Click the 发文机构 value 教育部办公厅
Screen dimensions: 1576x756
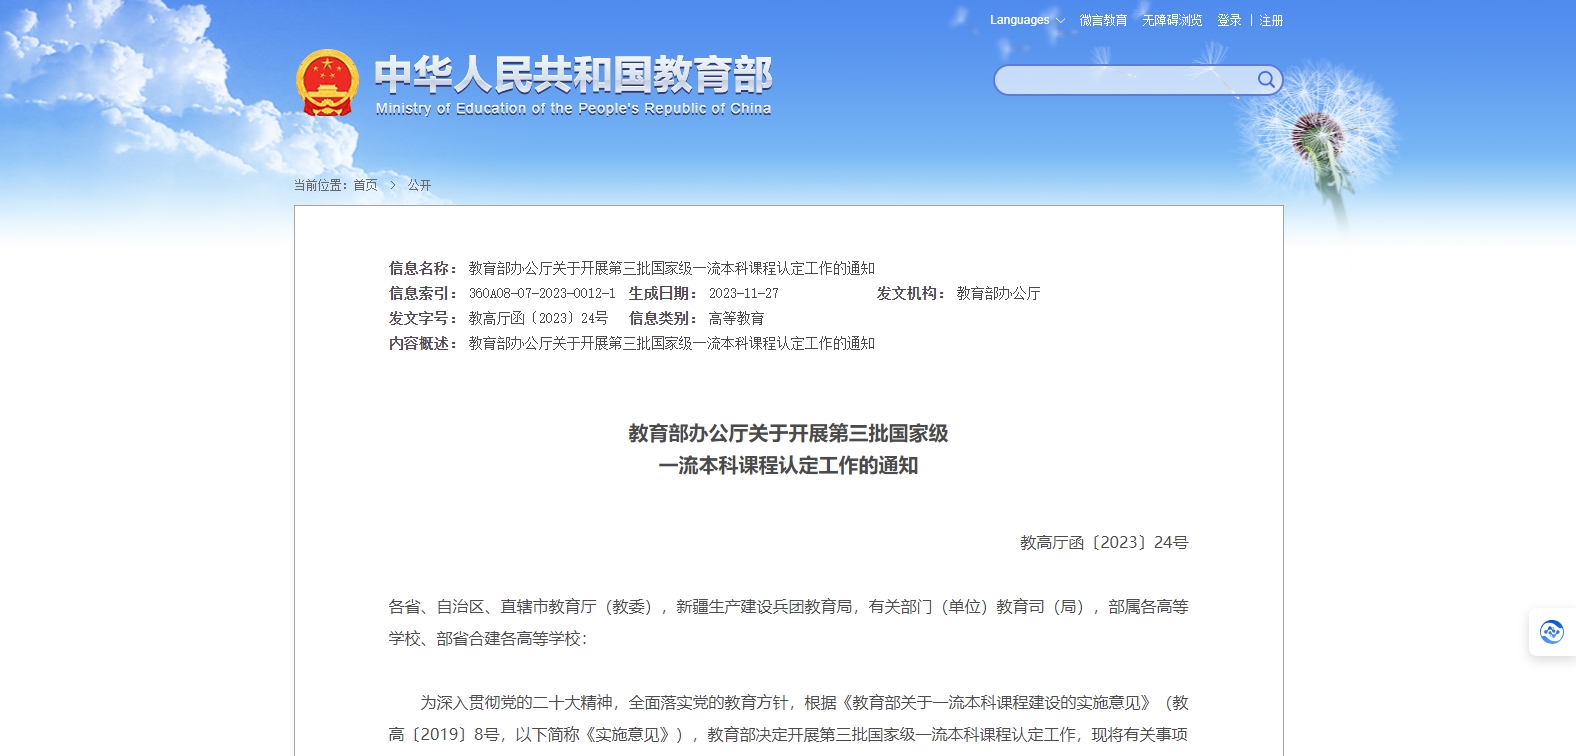pyautogui.click(x=998, y=293)
